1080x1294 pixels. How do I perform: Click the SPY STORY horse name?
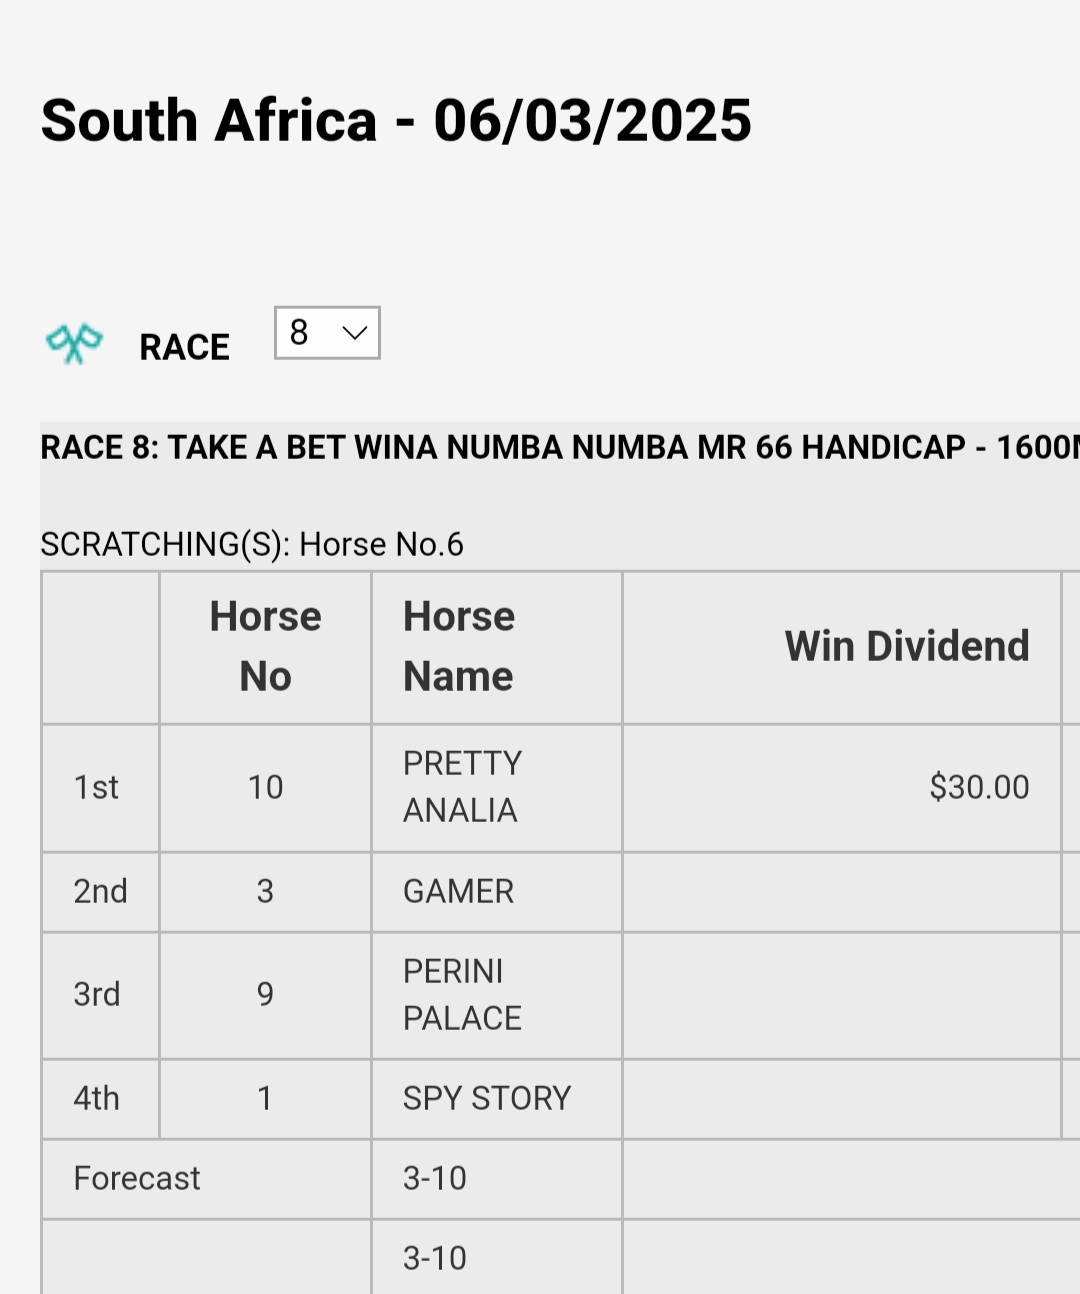pos(486,1098)
